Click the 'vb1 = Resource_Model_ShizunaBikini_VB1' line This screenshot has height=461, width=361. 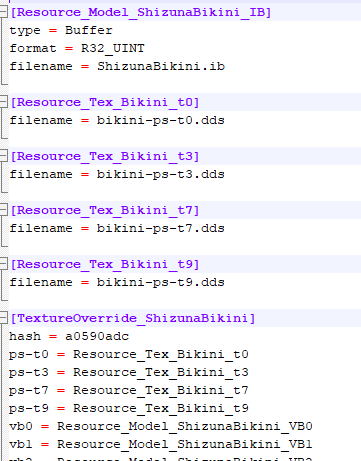[x=161, y=444]
